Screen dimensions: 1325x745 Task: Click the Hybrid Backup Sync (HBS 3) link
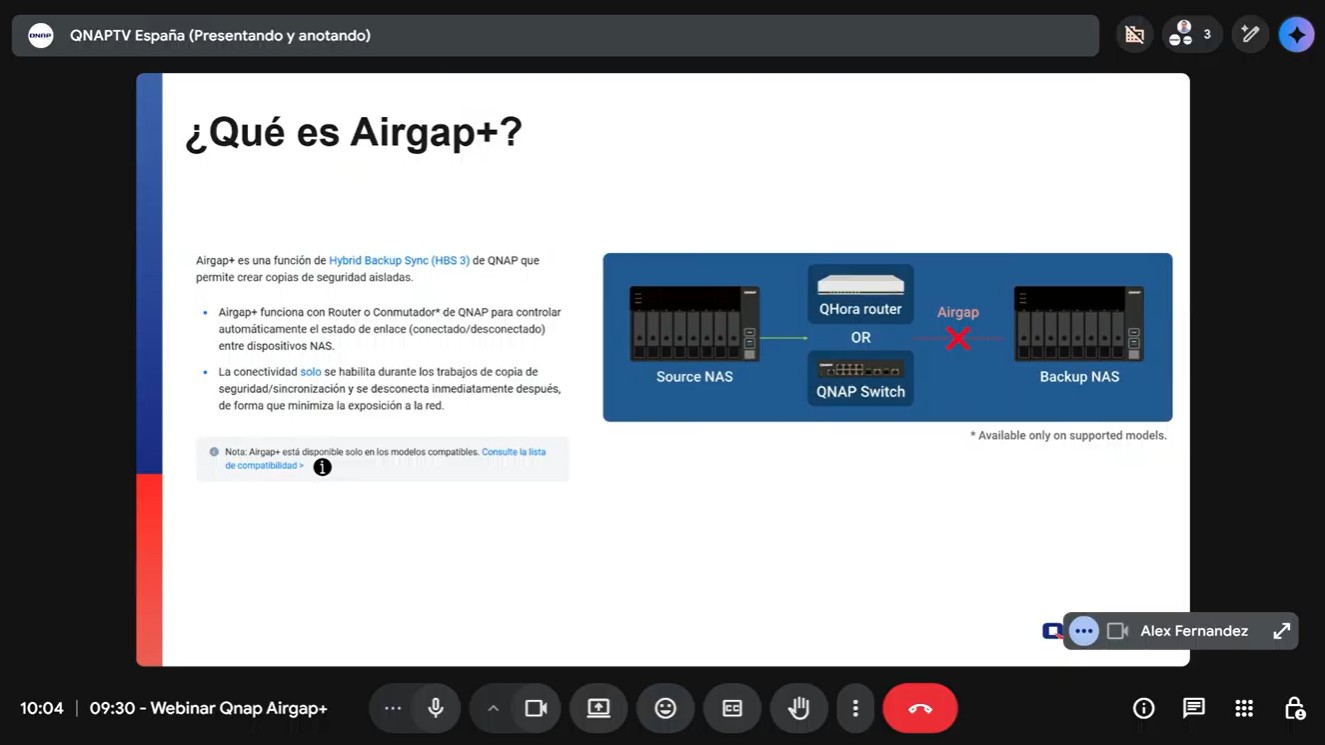(x=399, y=260)
